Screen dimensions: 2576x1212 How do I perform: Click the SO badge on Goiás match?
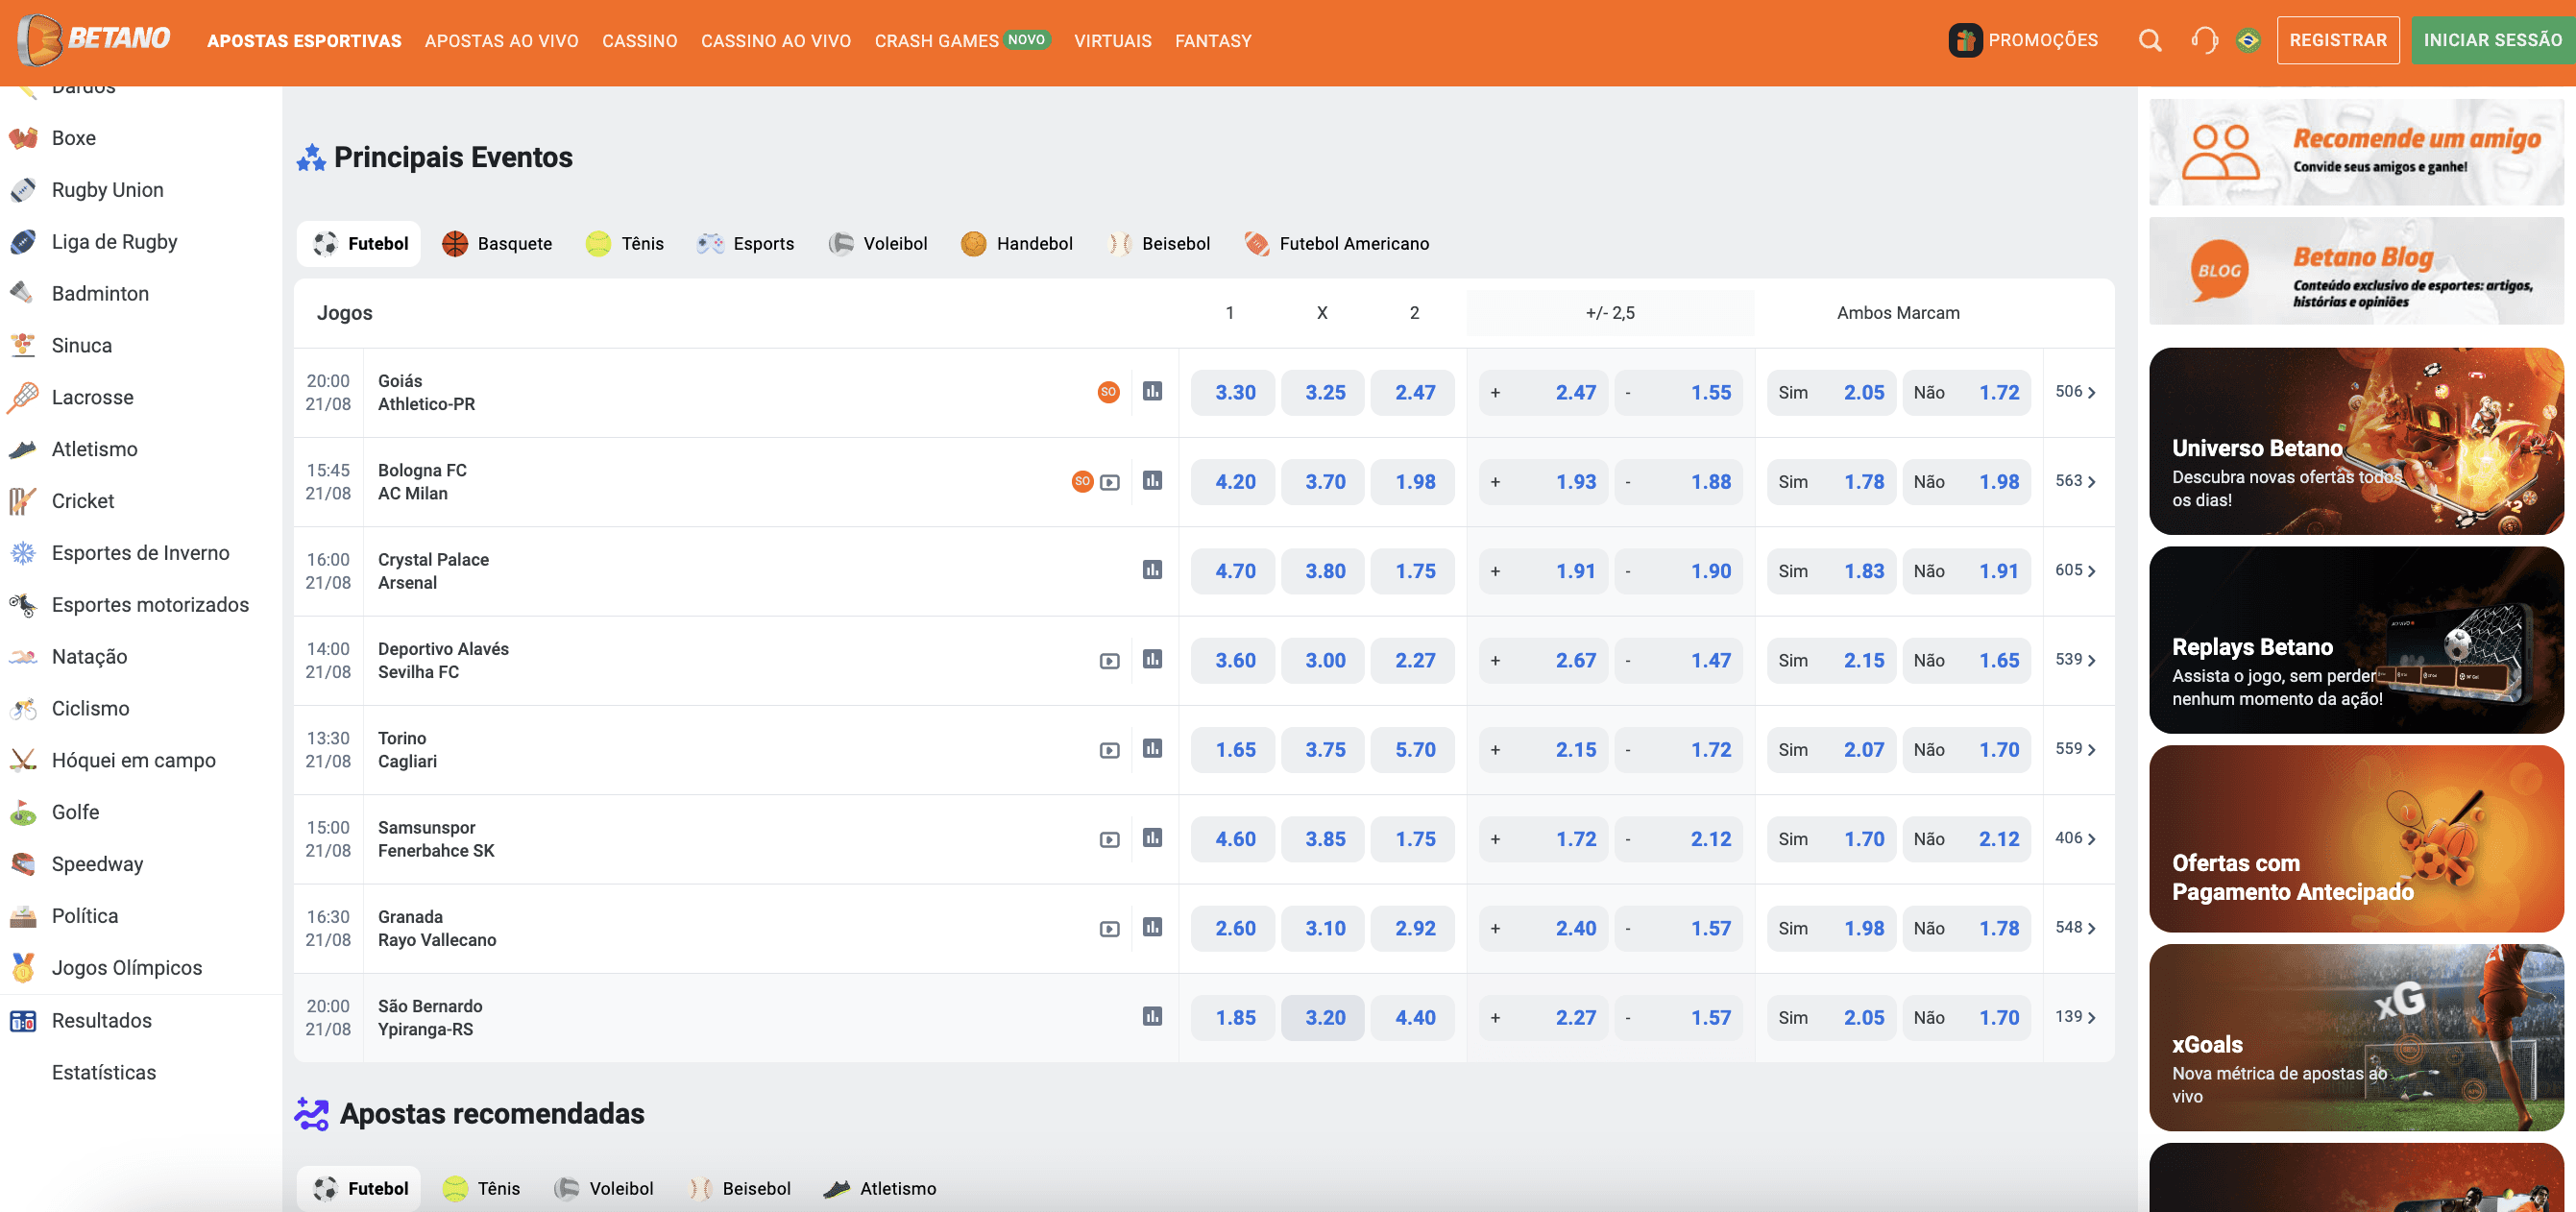1108,392
